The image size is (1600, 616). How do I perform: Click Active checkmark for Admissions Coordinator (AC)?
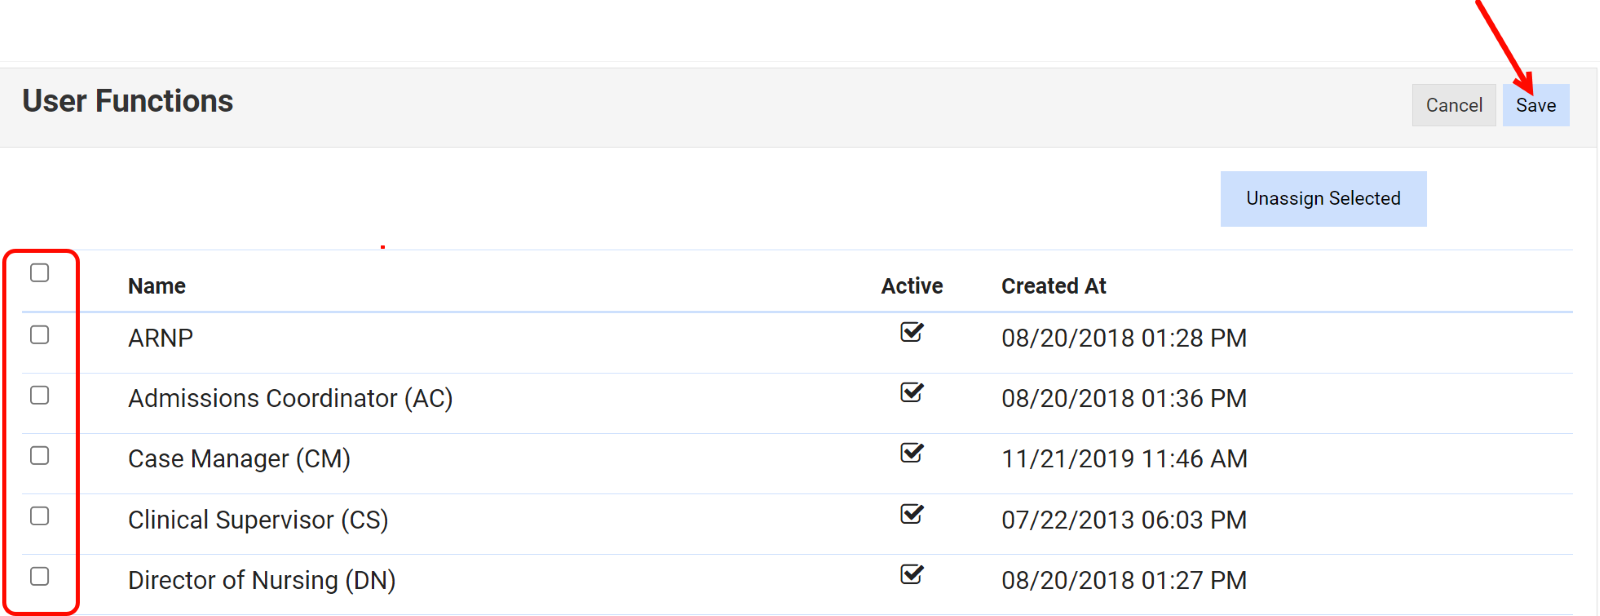[x=911, y=392]
